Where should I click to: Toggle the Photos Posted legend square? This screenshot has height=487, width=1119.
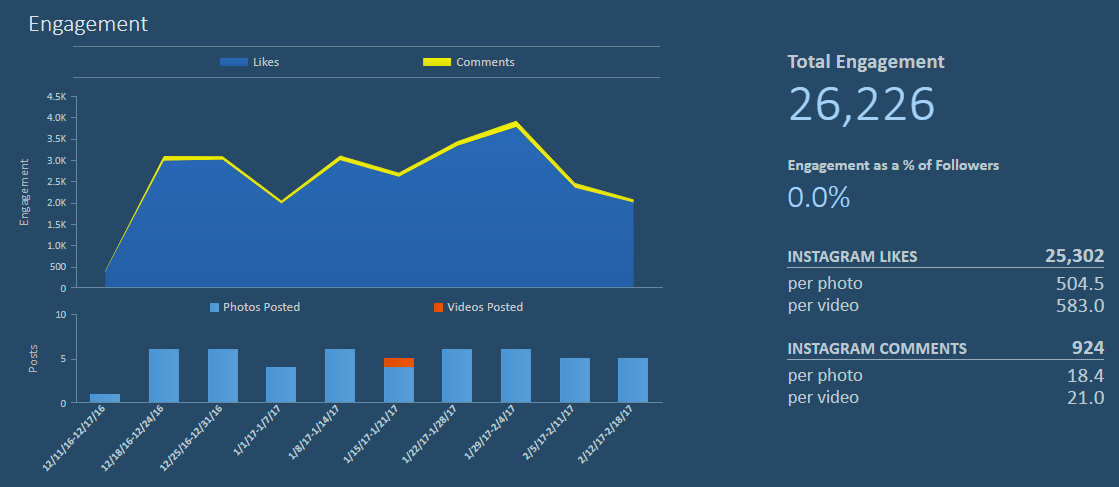point(214,307)
